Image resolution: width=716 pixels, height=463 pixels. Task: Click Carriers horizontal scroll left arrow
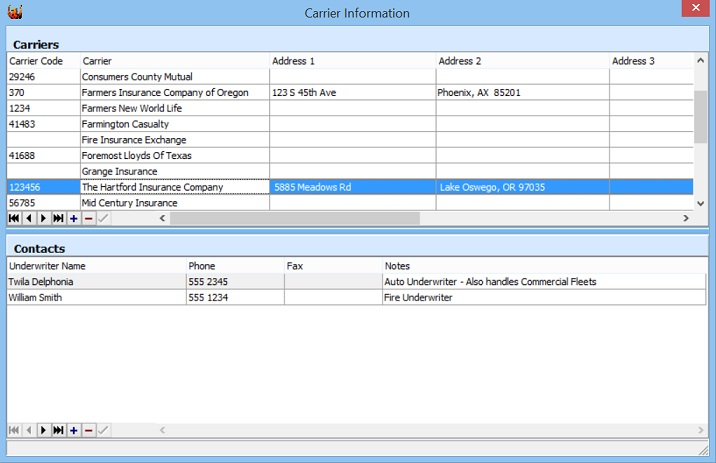[x=162, y=218]
